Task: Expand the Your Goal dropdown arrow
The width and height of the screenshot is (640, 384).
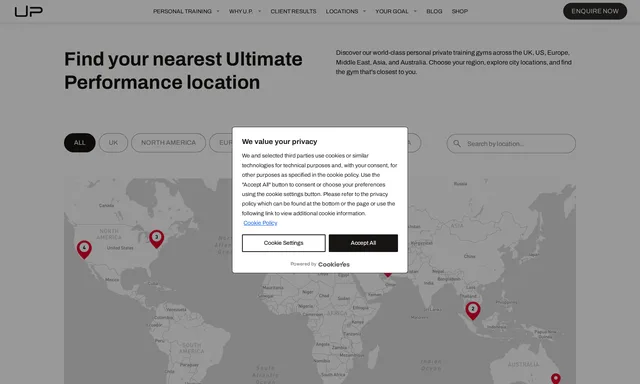Action: pyautogui.click(x=416, y=11)
